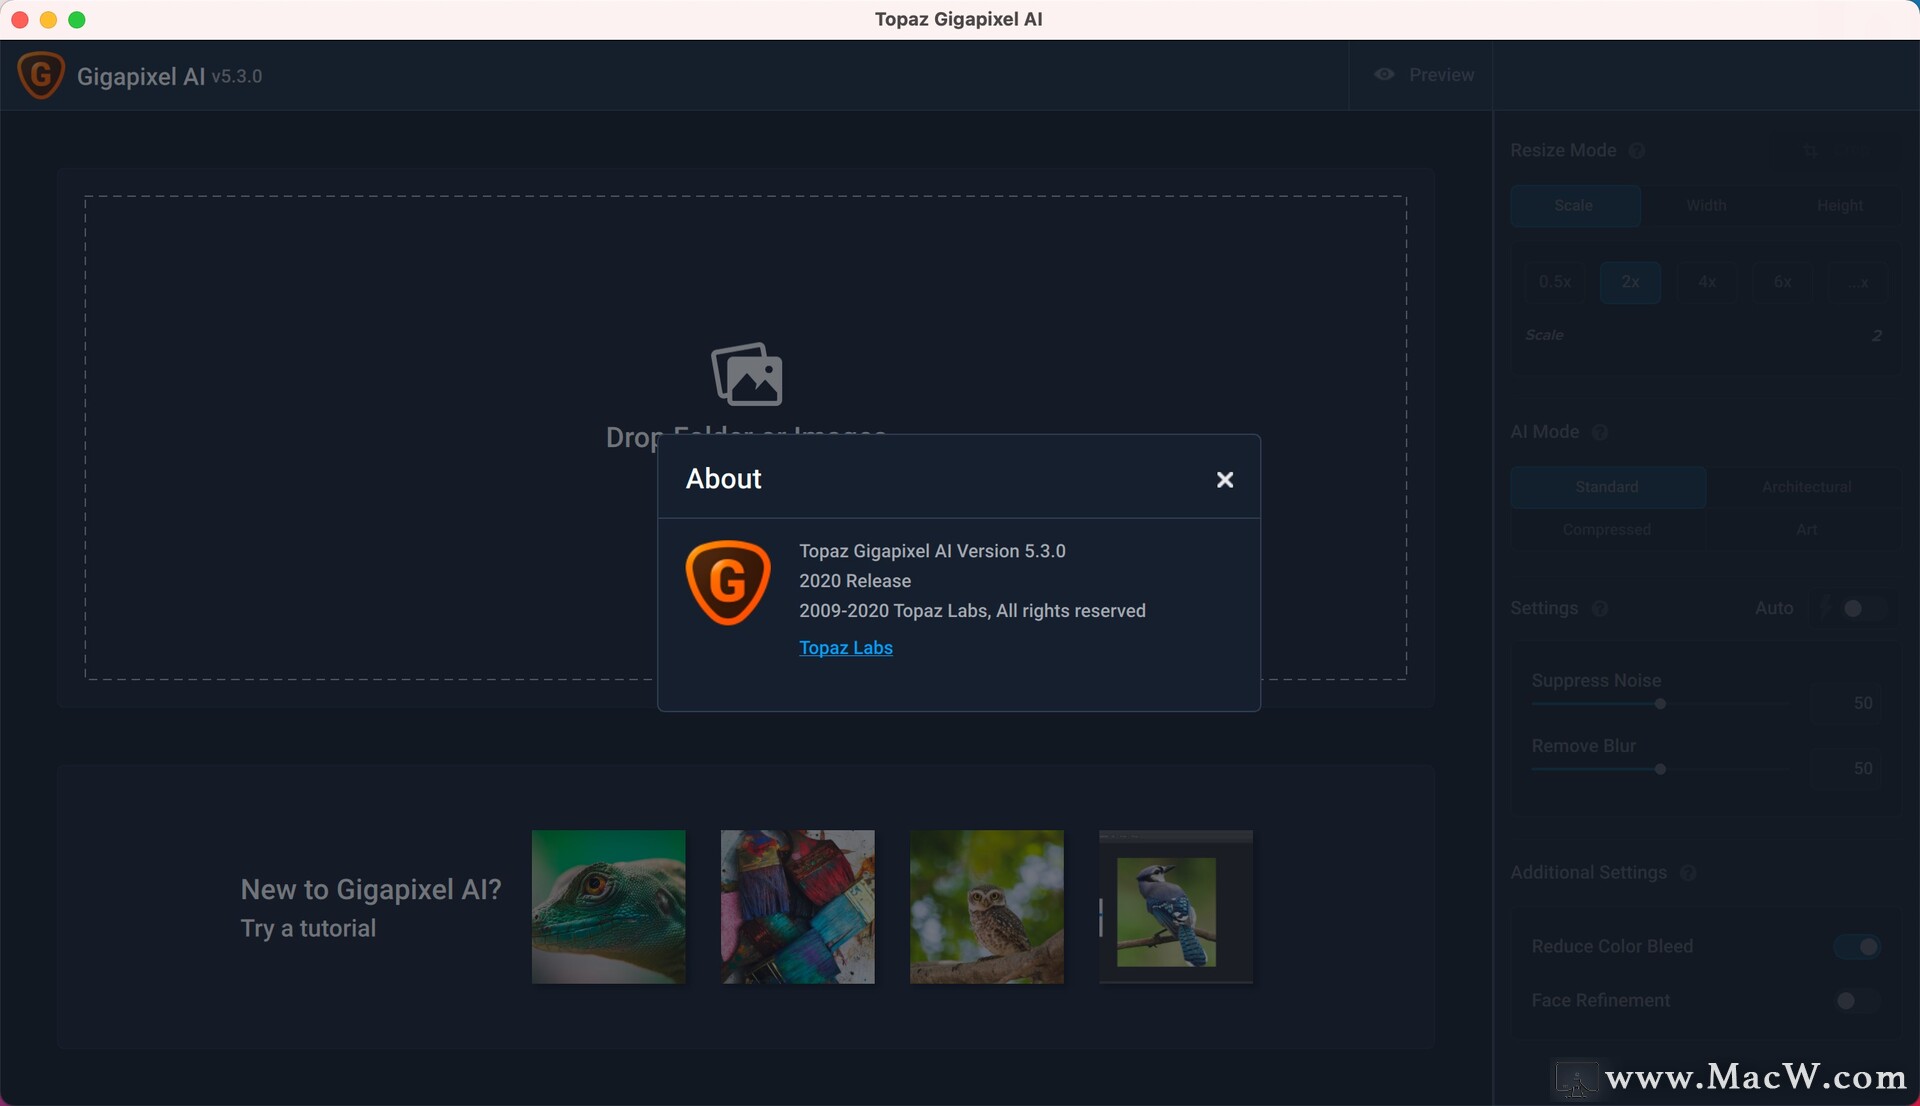Choose the custom ...x scale option
This screenshot has width=1920, height=1106.
pos(1858,282)
